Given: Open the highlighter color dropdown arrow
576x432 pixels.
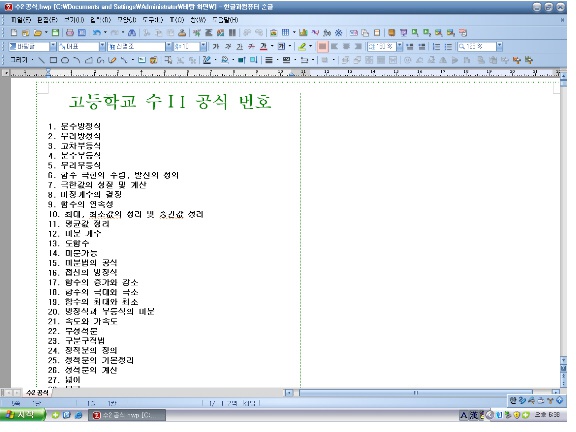Looking at the screenshot, I should pos(310,46).
